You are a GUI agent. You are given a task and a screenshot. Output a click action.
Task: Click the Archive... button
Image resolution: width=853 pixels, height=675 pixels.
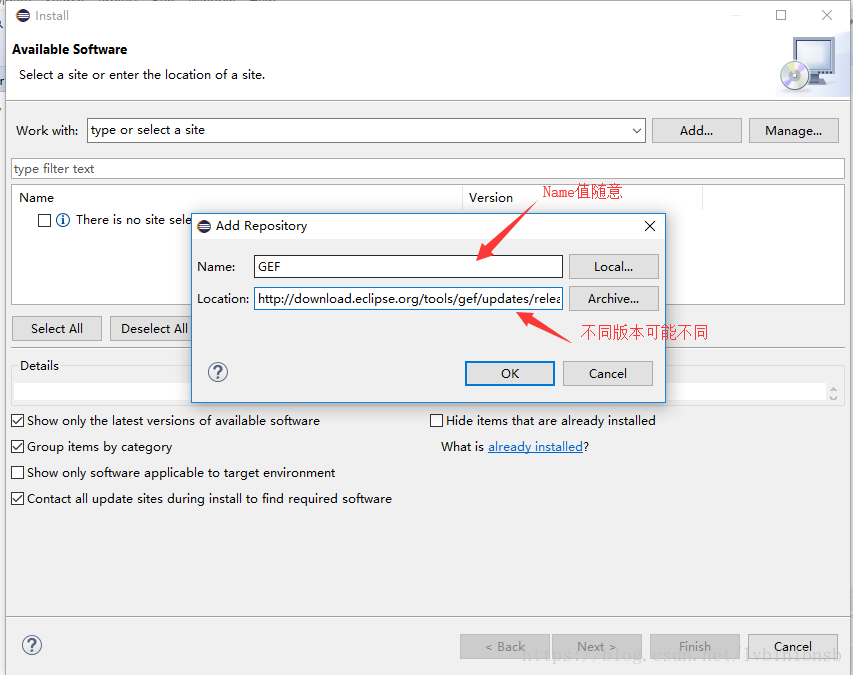point(614,299)
